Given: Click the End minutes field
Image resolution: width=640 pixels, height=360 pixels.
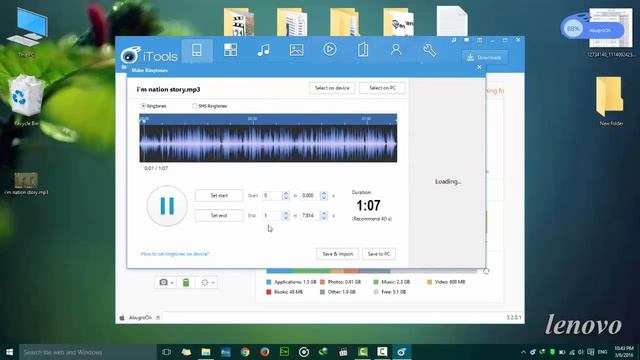Looking at the screenshot, I should pos(272,216).
